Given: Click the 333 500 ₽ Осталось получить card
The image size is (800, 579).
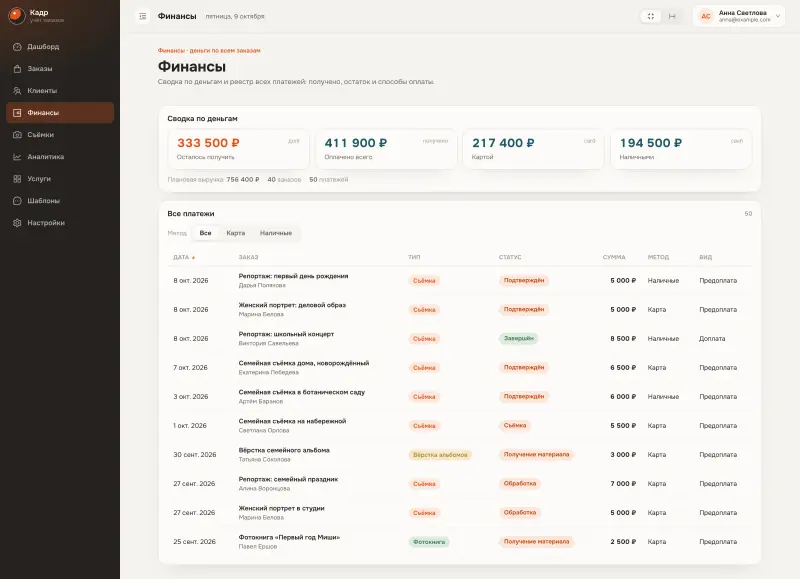Looking at the screenshot, I should 238,149.
